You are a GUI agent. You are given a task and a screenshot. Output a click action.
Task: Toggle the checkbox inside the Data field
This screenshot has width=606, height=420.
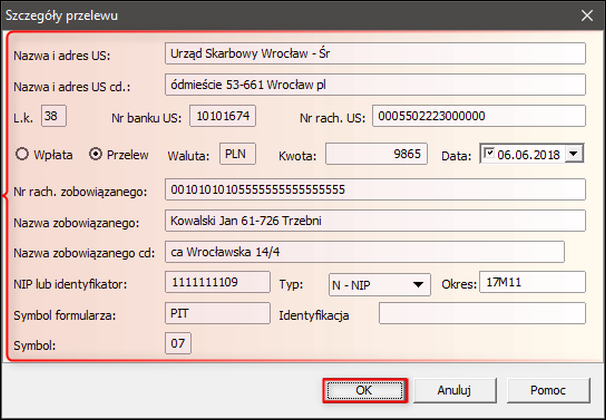coord(489,153)
